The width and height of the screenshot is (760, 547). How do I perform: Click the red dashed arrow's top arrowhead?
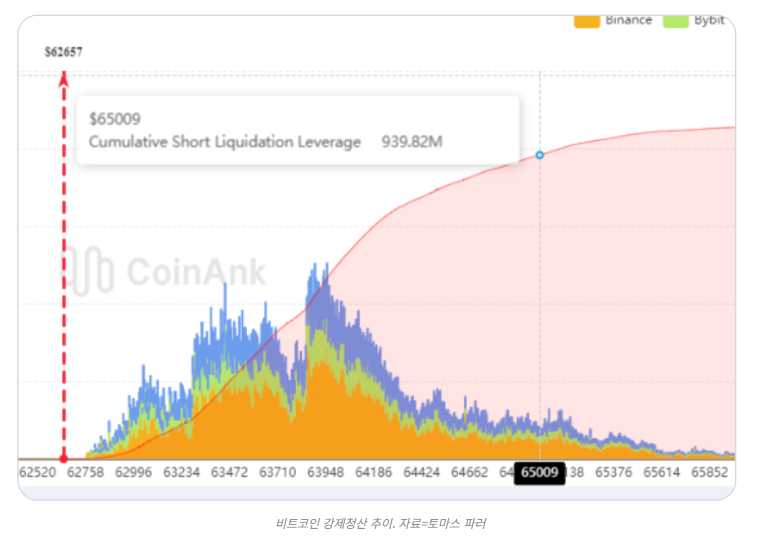[64, 77]
